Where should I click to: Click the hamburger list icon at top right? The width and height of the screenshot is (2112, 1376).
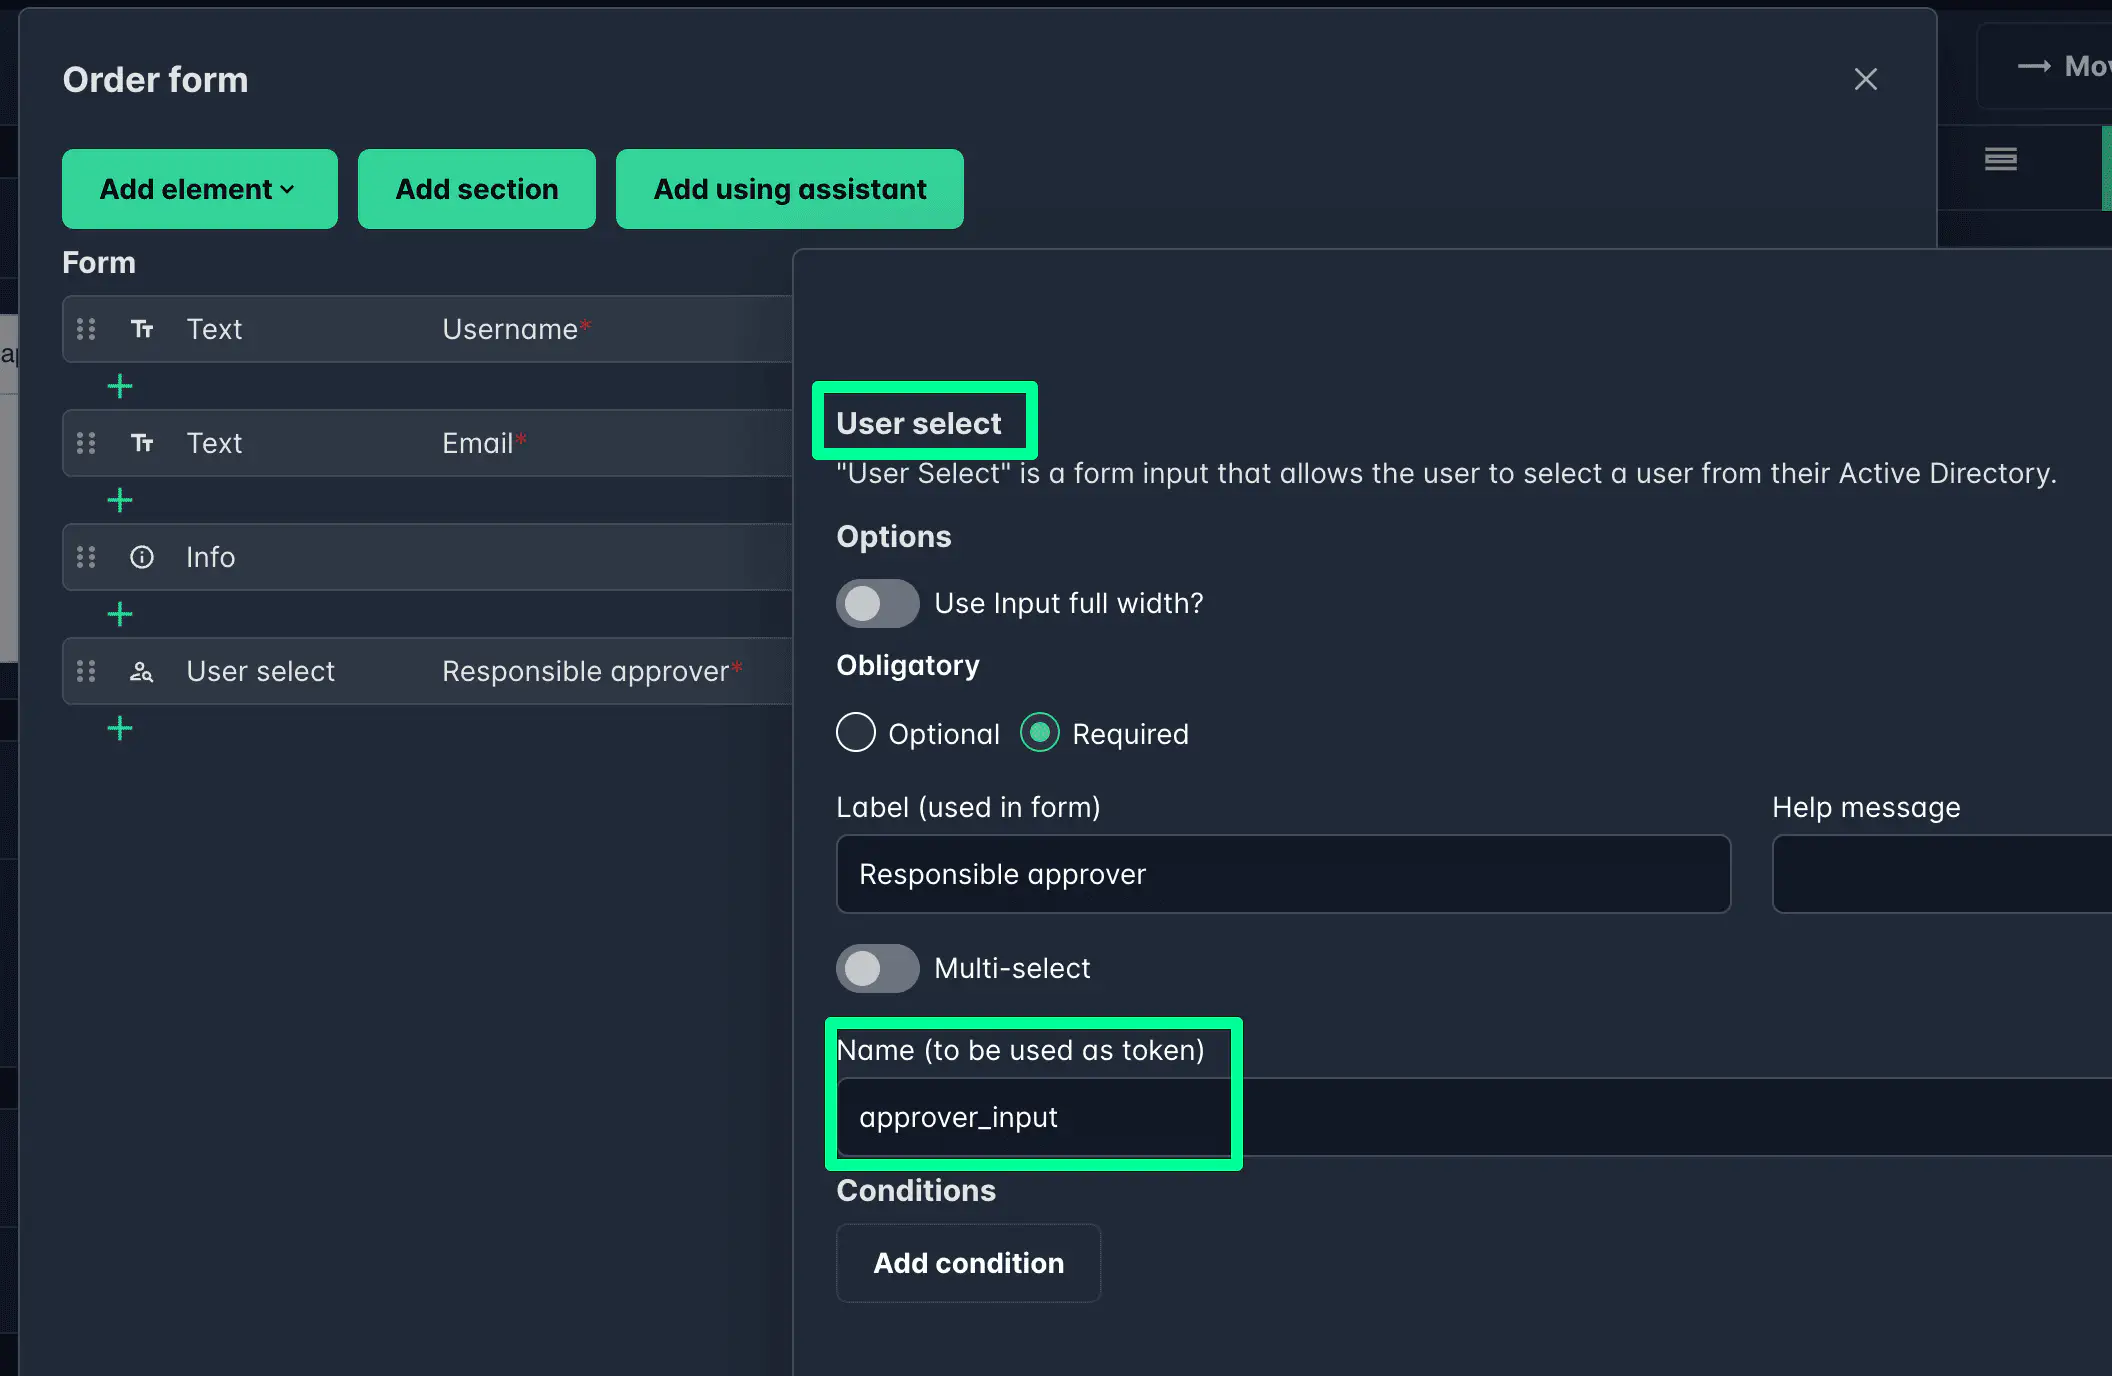(x=2000, y=159)
